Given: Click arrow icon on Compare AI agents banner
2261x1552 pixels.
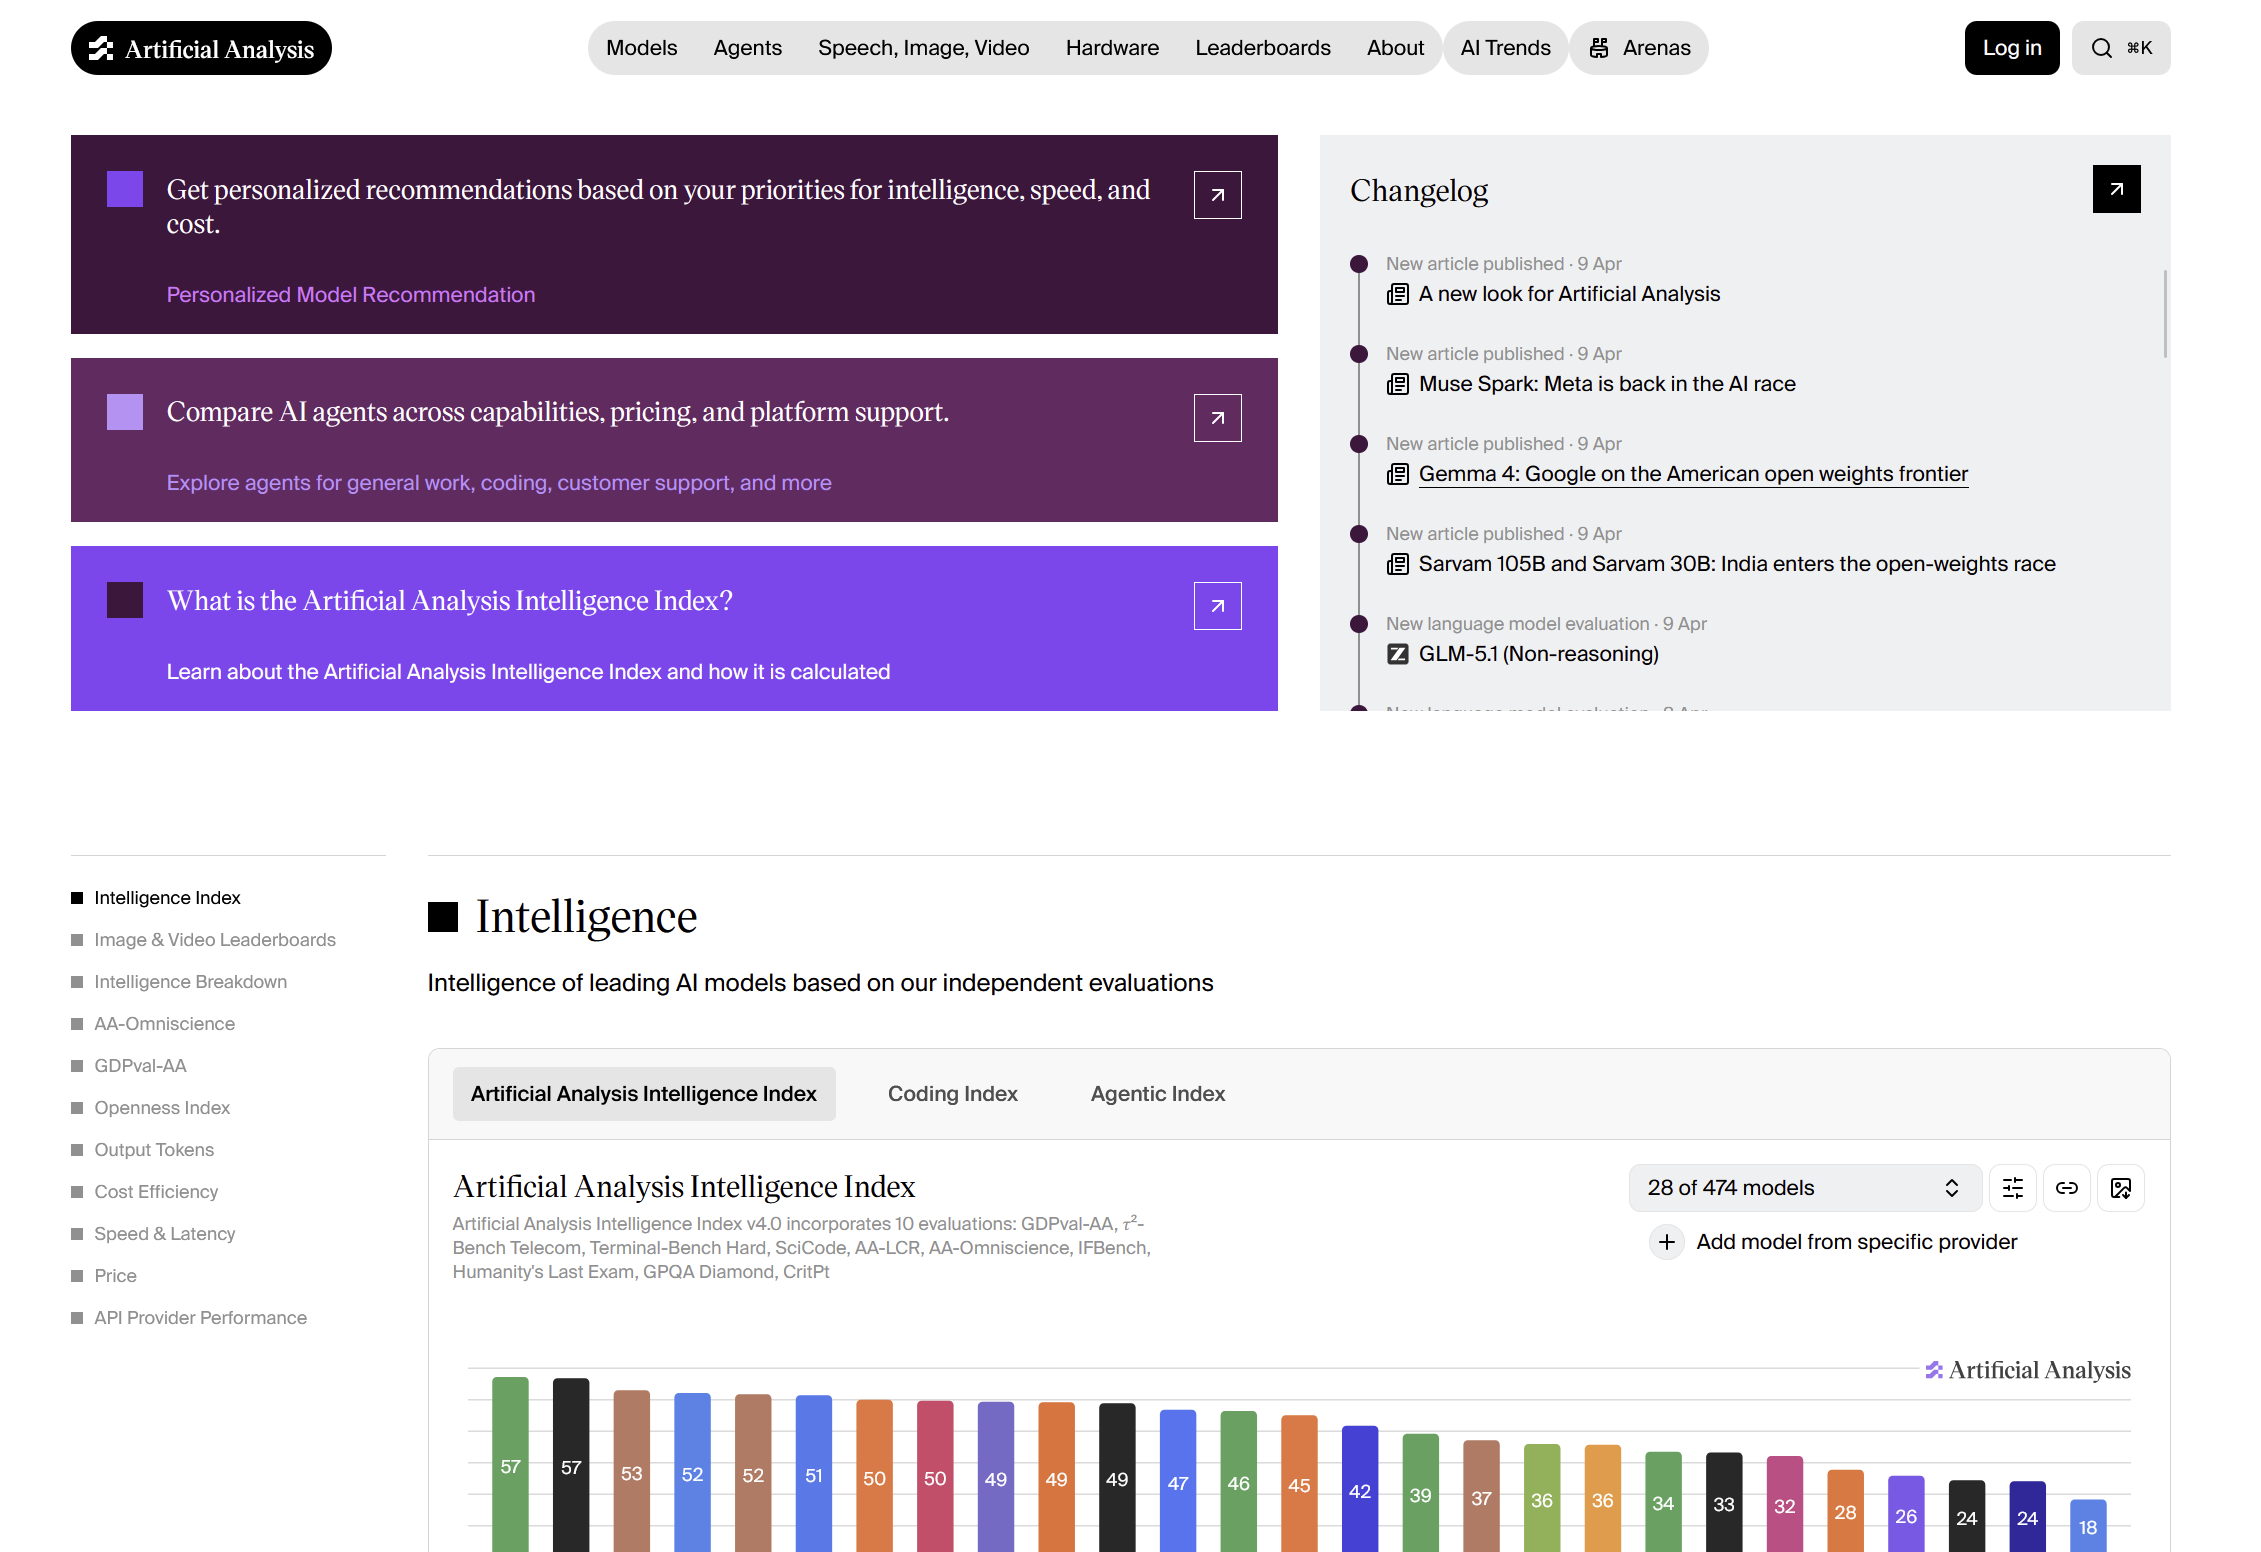Looking at the screenshot, I should pos(1217,418).
